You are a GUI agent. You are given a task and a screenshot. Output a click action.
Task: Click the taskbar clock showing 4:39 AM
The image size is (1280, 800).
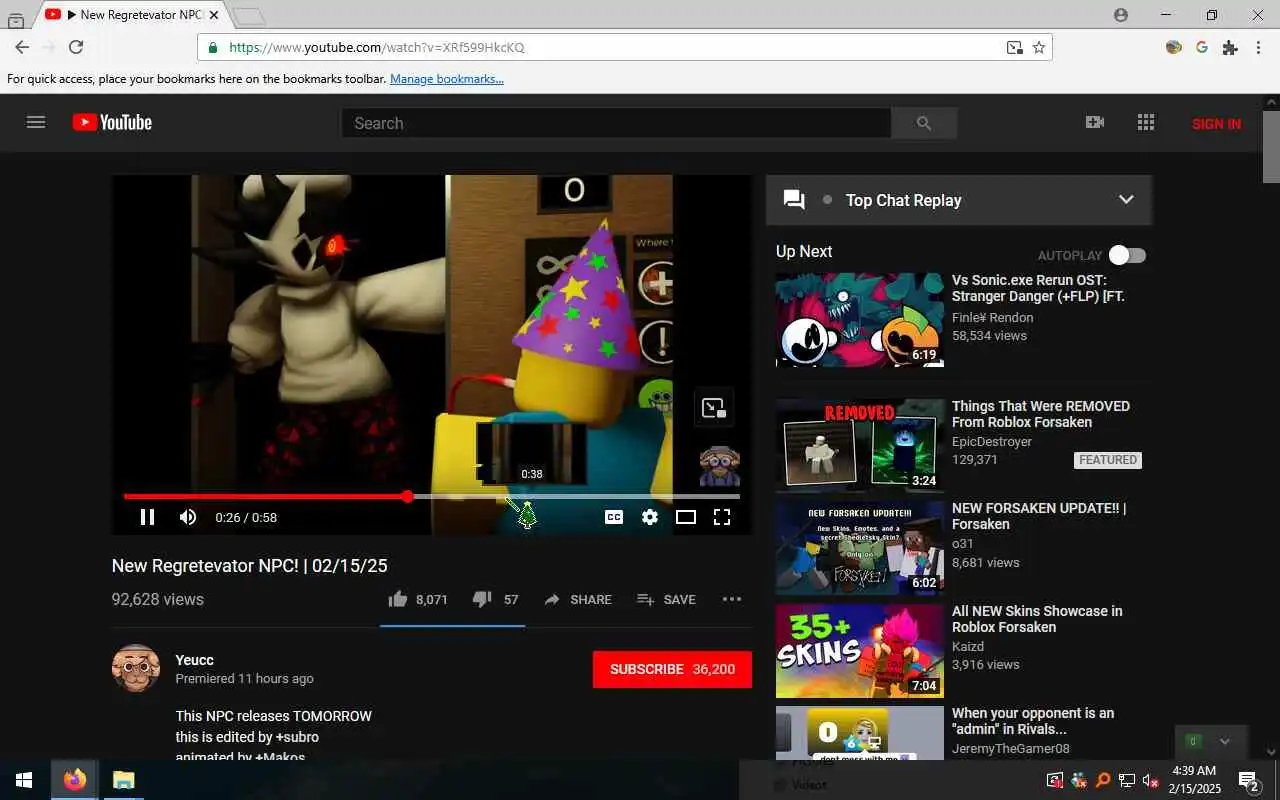click(1194, 780)
